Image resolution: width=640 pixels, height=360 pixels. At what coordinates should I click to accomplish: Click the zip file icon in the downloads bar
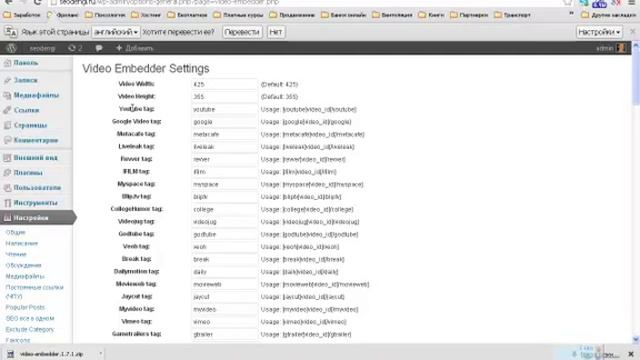pos(11,354)
